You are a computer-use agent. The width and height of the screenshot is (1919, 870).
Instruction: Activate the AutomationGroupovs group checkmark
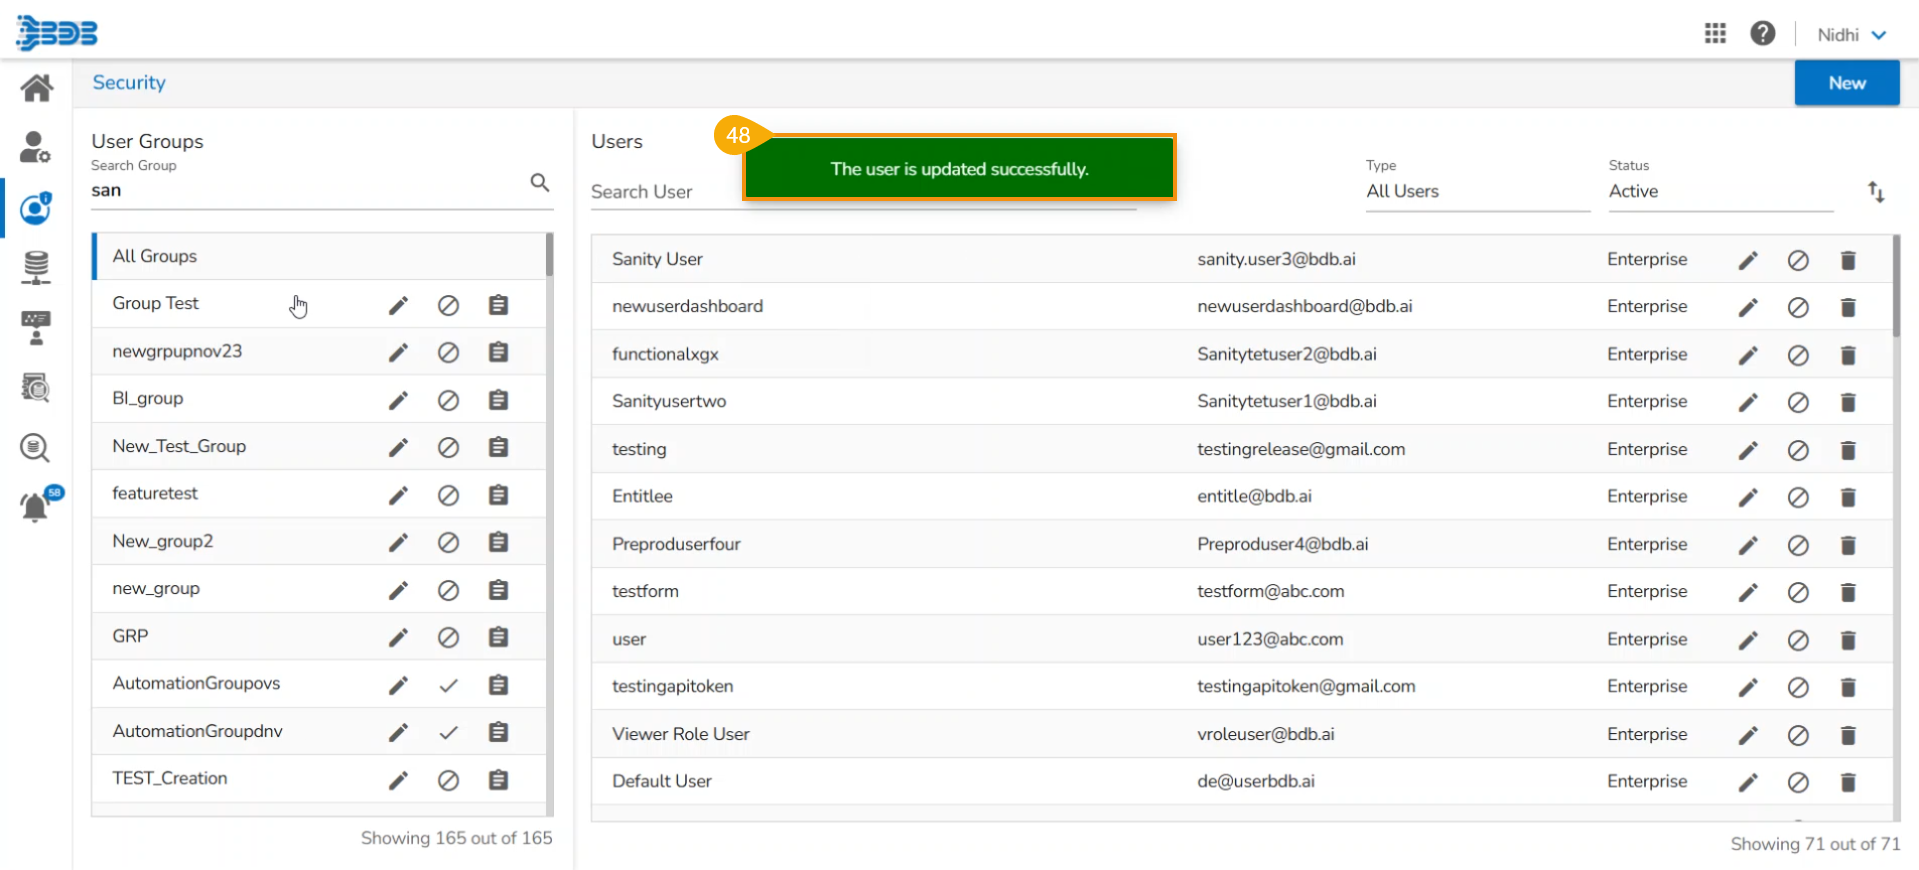click(x=448, y=686)
